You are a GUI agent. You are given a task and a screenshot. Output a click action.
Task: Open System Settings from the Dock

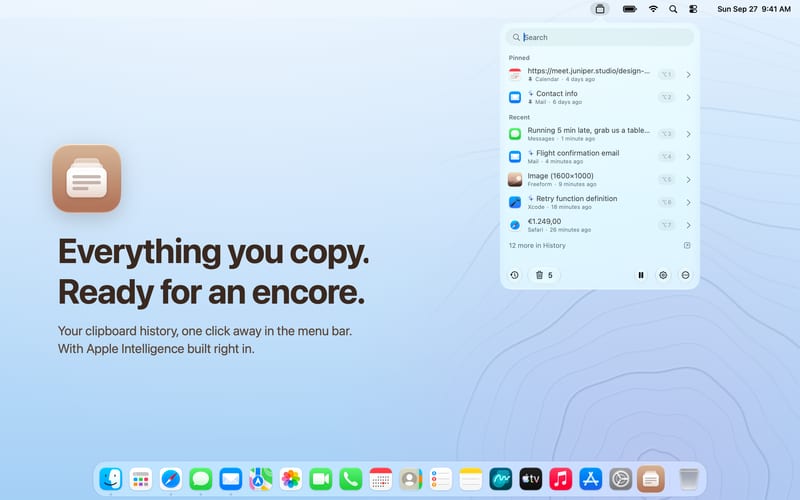(x=620, y=479)
